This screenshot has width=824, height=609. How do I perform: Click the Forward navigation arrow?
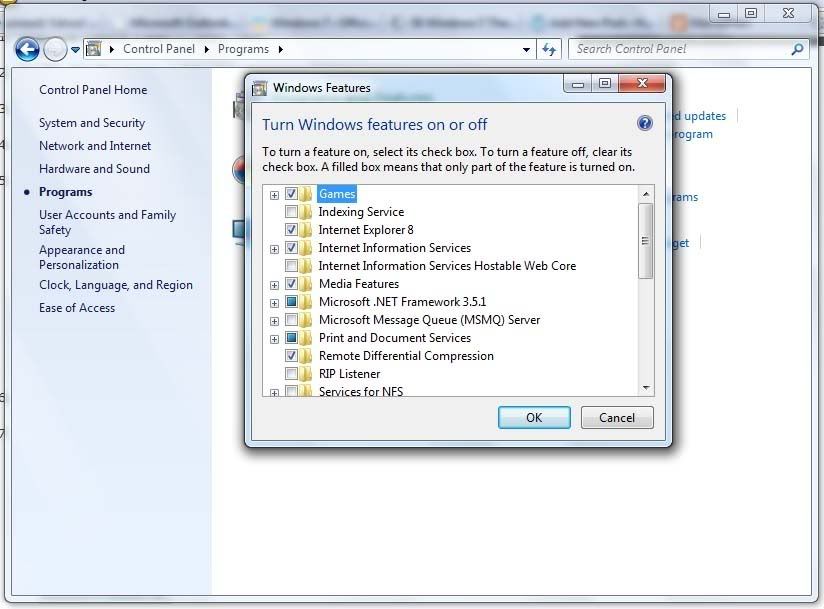click(x=55, y=50)
